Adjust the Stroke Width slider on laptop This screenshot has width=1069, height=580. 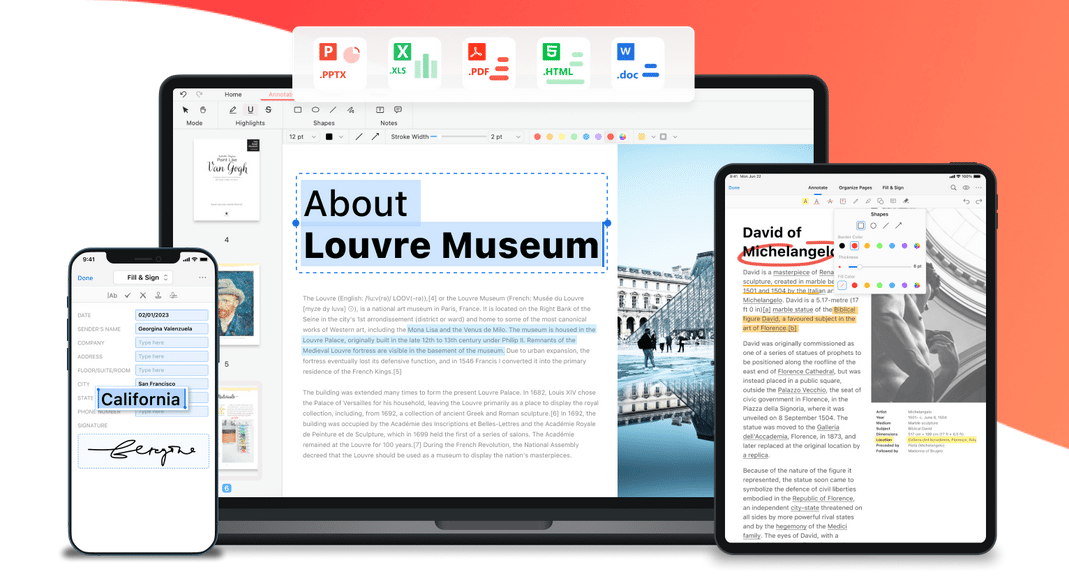click(x=458, y=137)
